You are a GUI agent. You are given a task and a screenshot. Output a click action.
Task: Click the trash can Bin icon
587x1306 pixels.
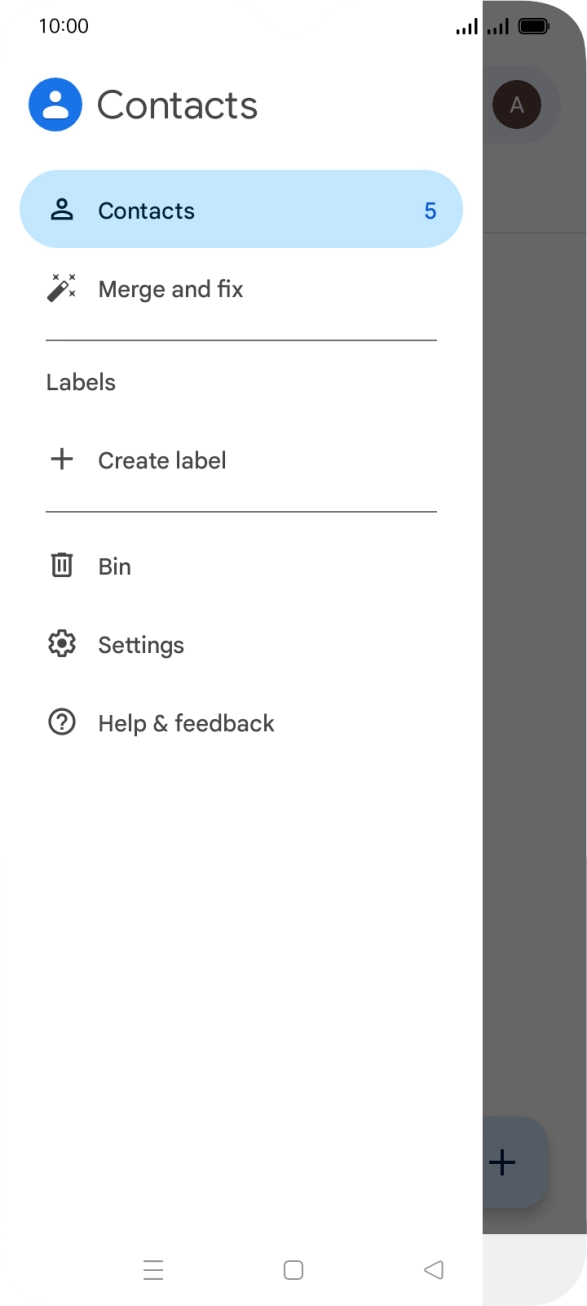pos(62,566)
